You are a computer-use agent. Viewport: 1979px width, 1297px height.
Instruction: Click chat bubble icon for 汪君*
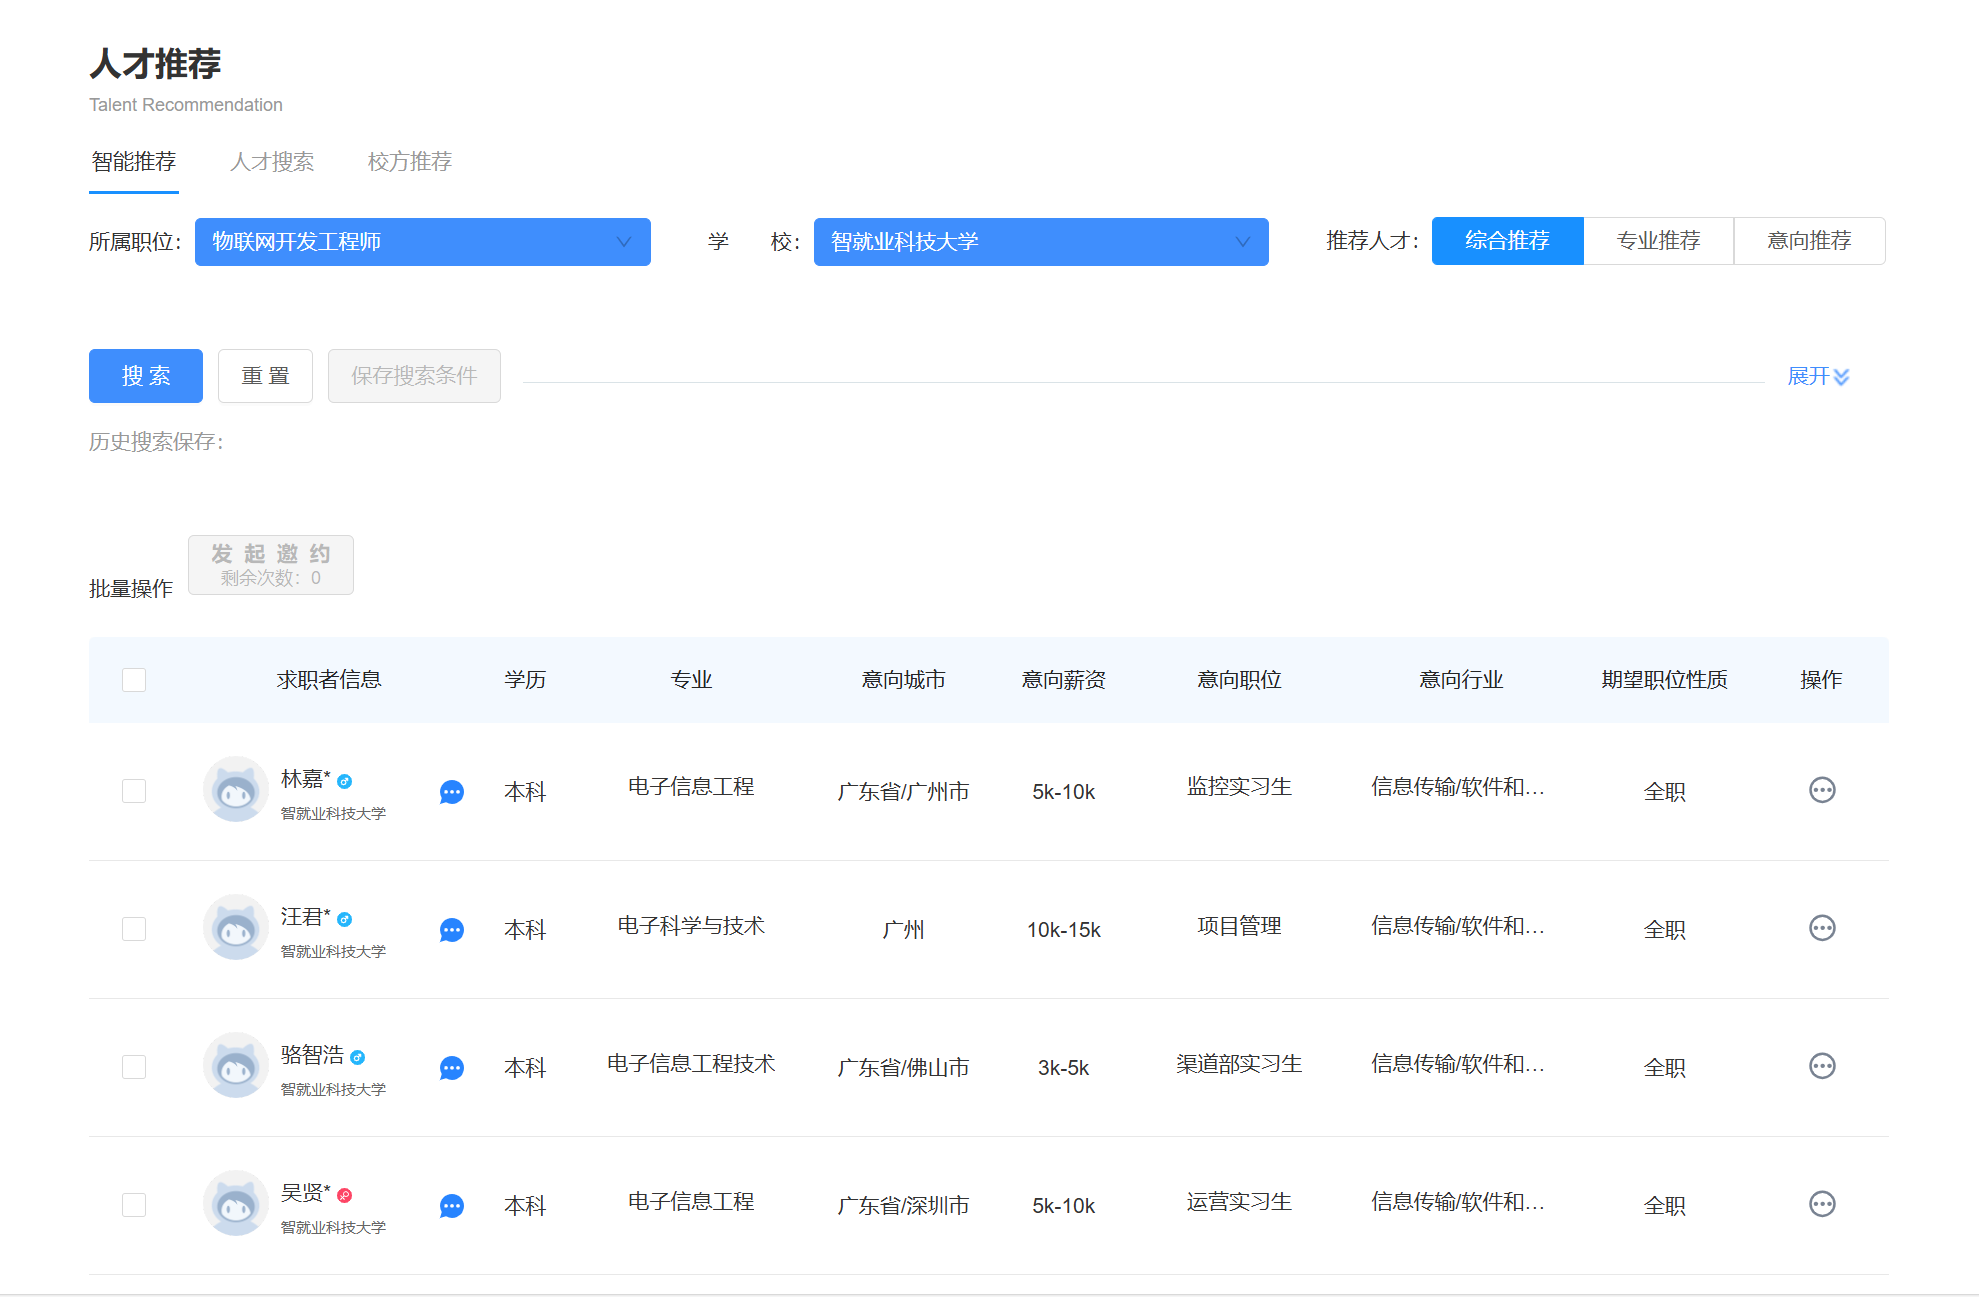[x=452, y=930]
